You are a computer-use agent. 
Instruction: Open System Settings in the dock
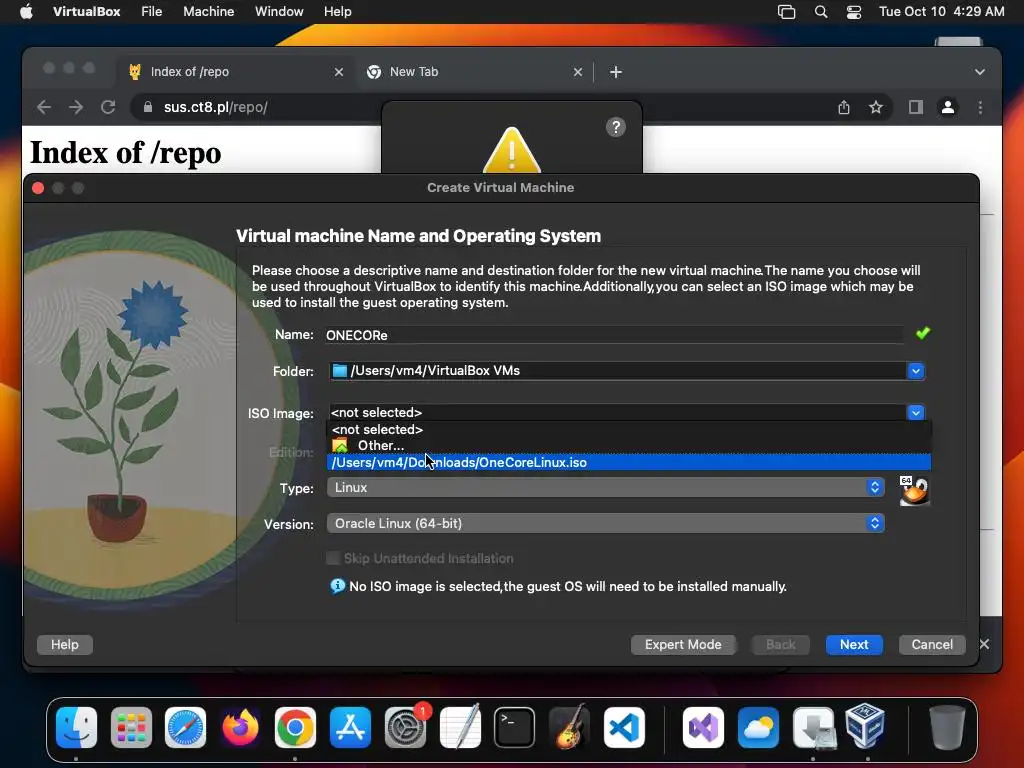405,727
